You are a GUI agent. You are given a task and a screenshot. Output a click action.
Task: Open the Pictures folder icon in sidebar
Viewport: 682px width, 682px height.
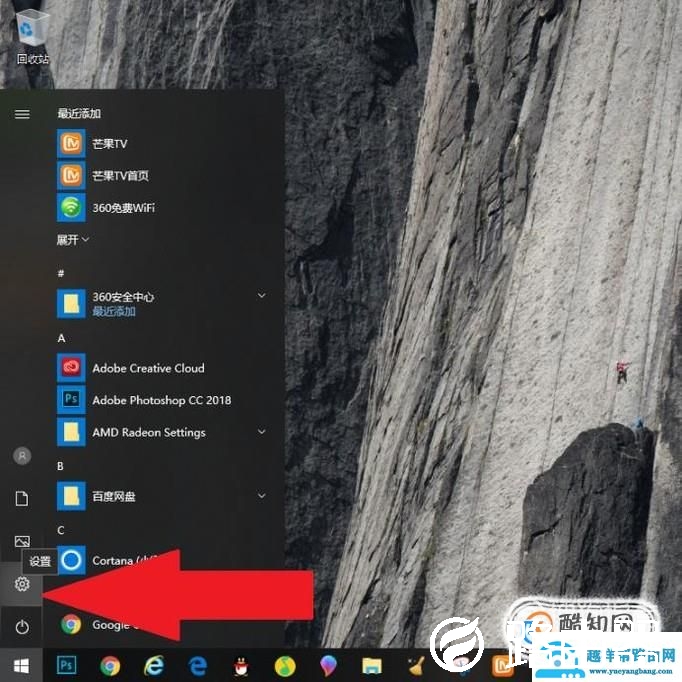pos(22,541)
